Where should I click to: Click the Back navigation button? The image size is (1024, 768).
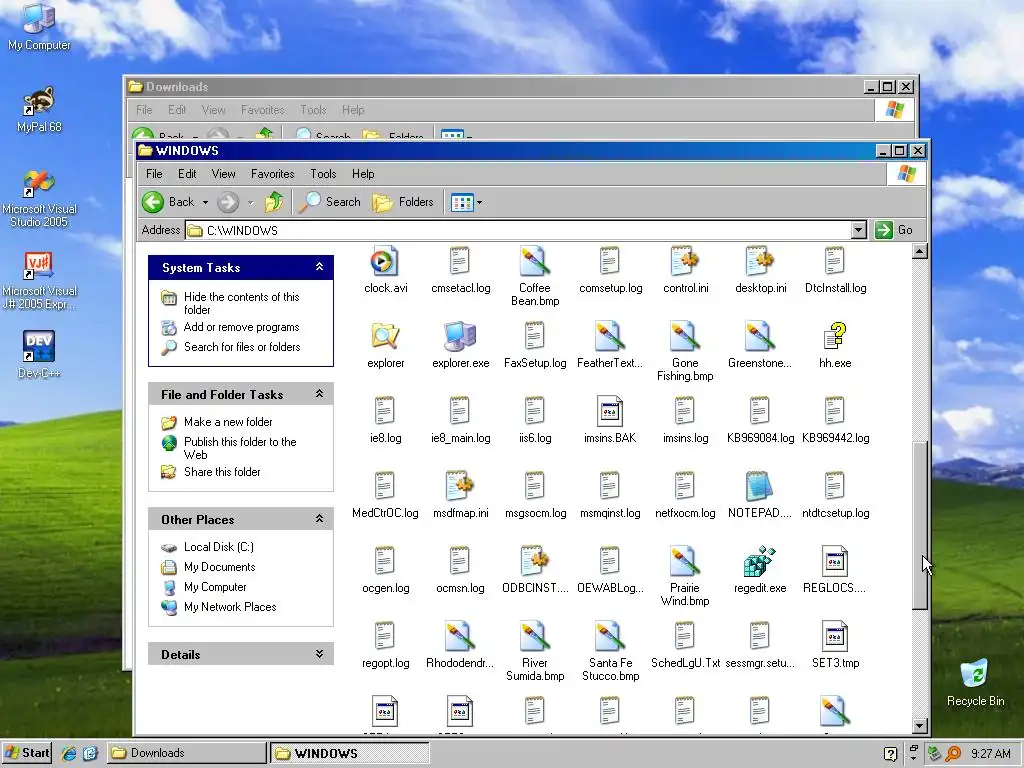[168, 202]
